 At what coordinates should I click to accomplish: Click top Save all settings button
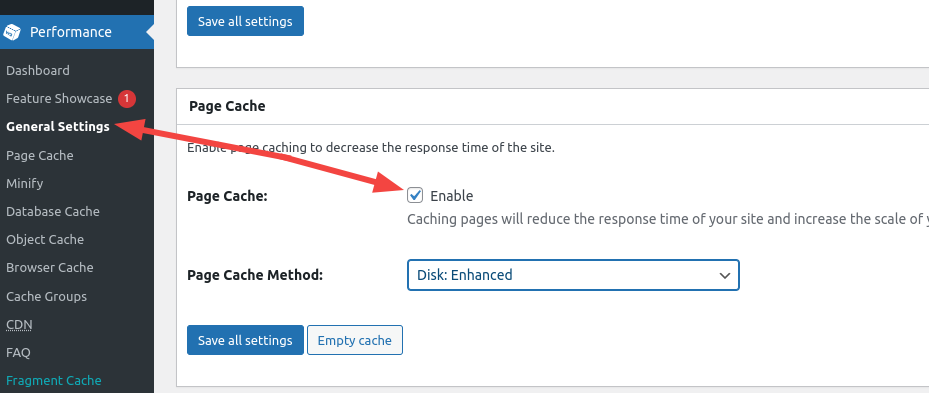tap(245, 21)
